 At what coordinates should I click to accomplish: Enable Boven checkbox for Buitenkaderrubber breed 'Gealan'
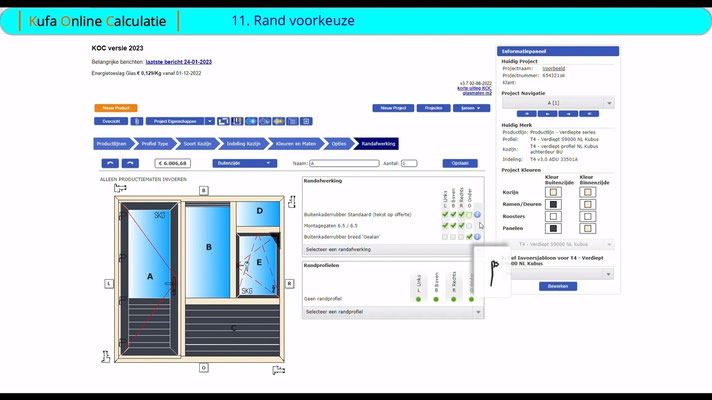(453, 237)
